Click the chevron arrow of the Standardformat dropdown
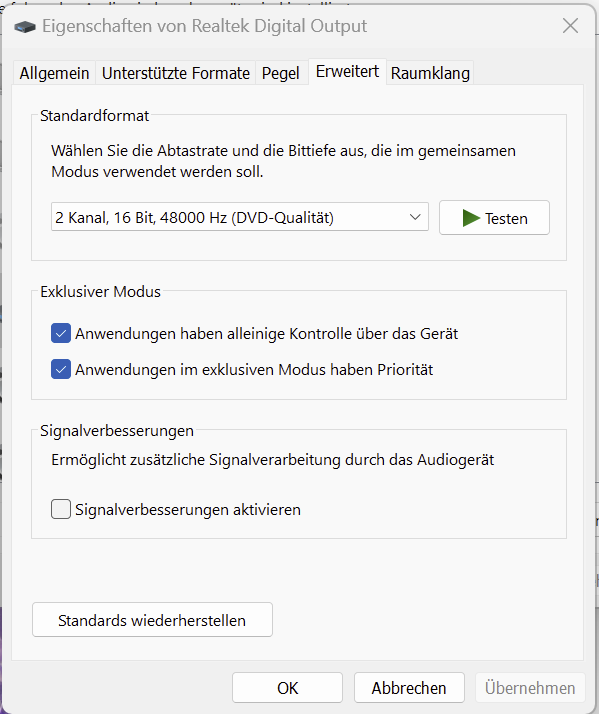 (x=415, y=217)
